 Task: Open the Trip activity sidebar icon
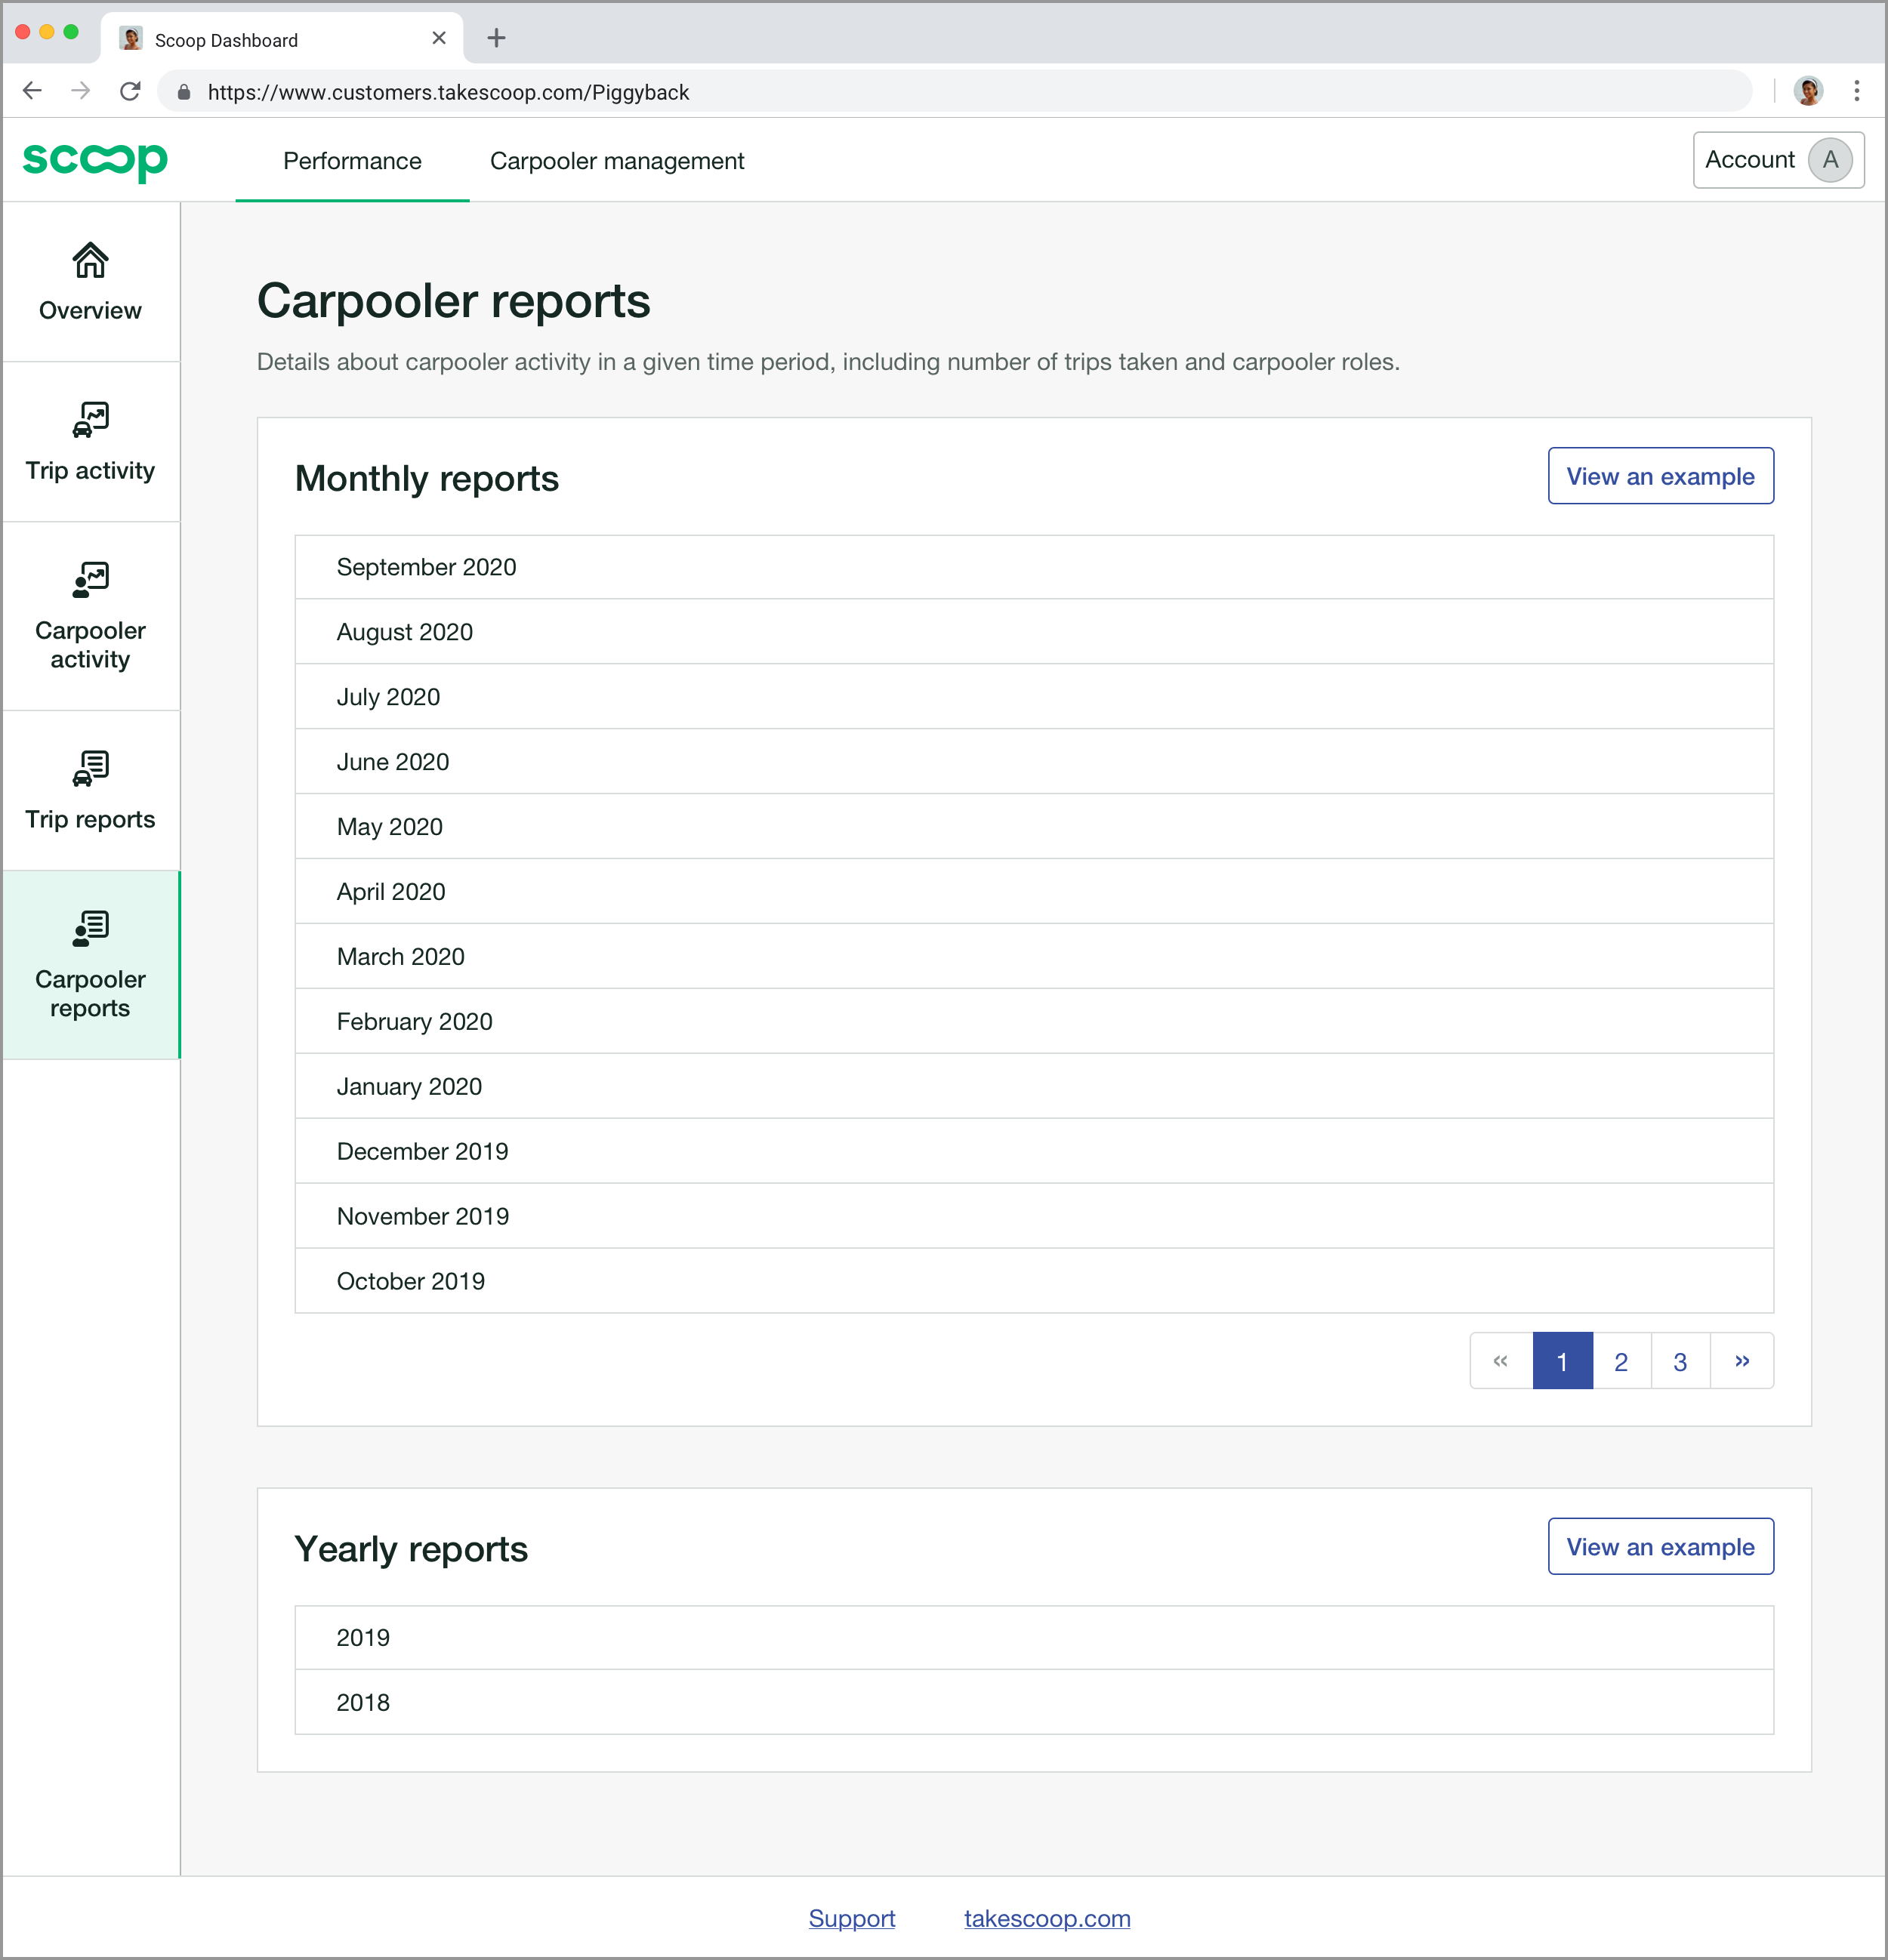click(x=90, y=420)
